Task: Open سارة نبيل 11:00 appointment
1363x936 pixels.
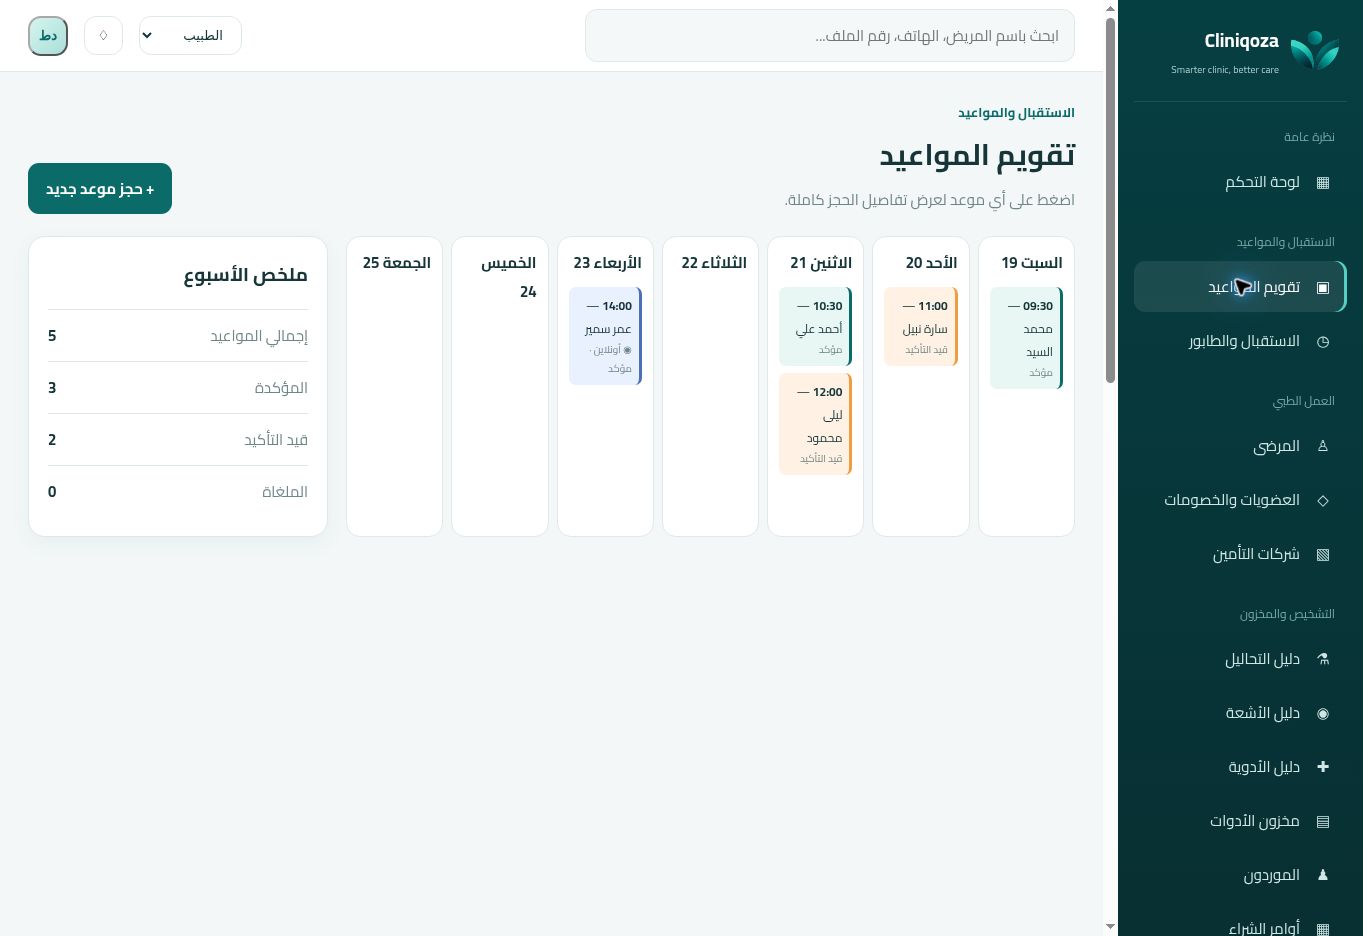Action: 921,327
